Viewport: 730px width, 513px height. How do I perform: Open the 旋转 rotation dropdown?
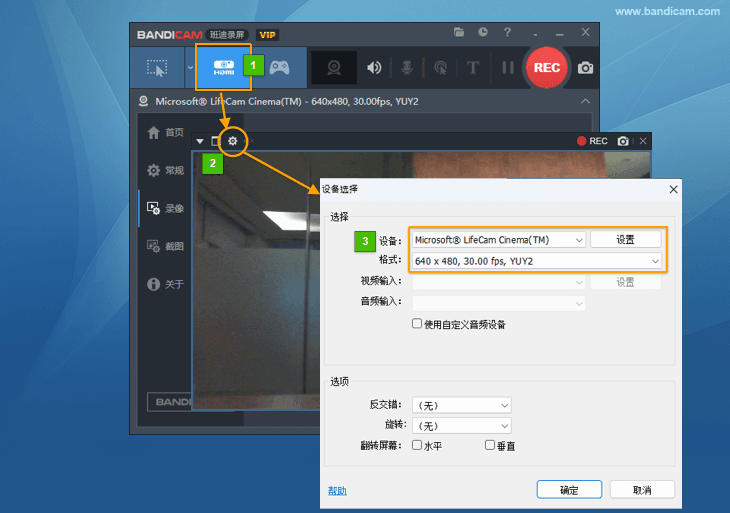[x=462, y=425]
